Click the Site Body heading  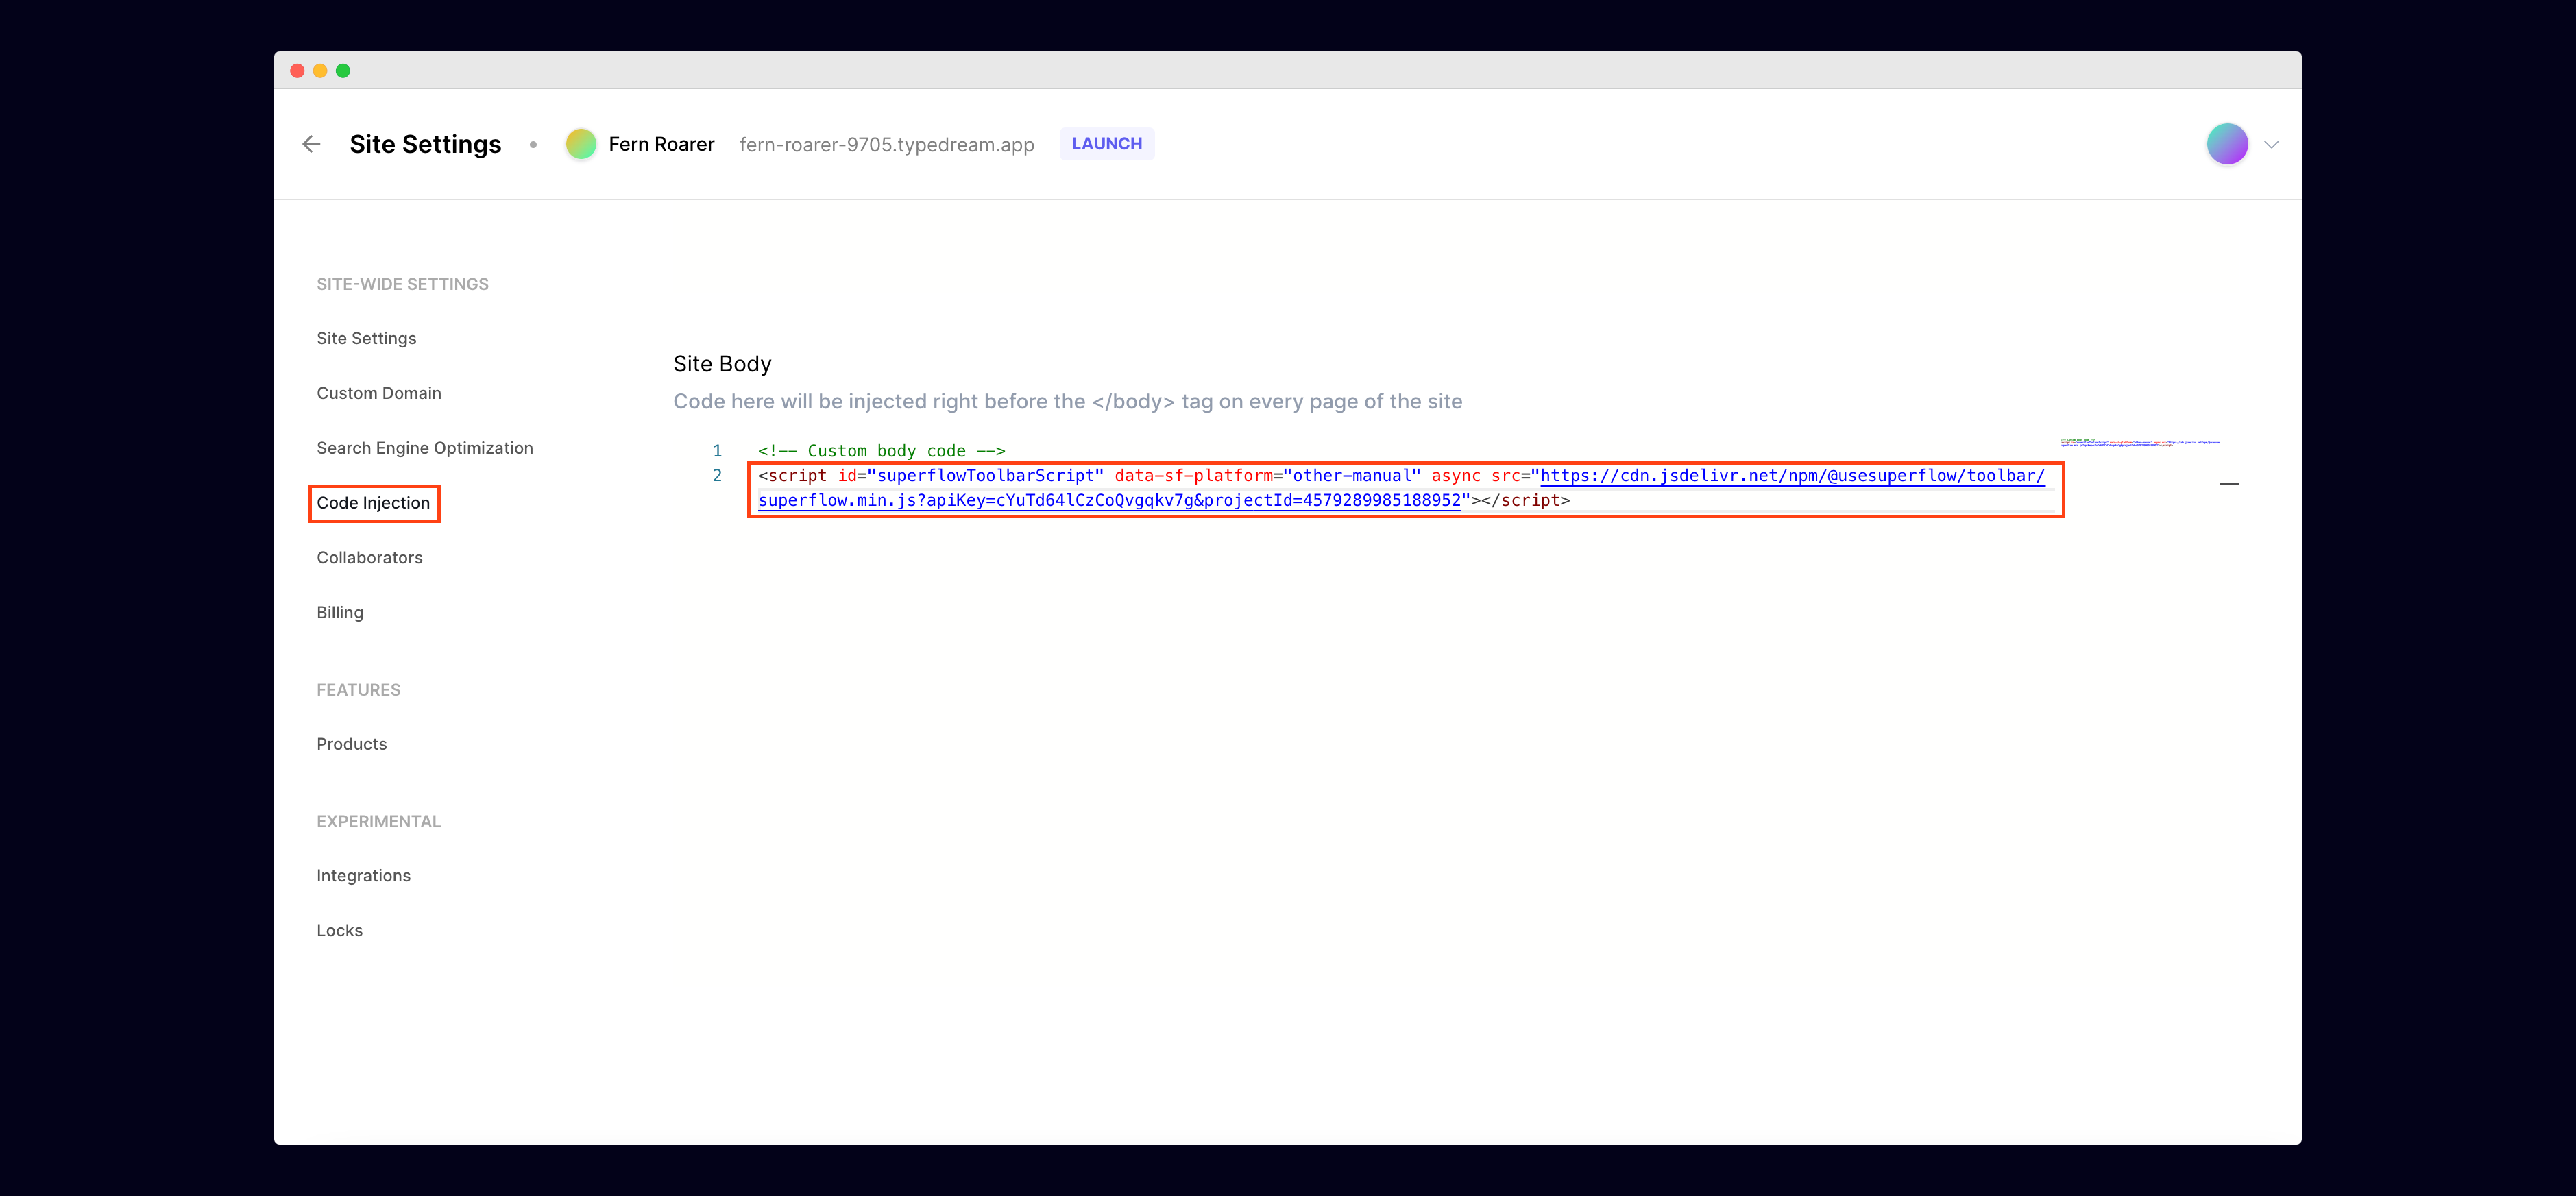click(x=722, y=364)
